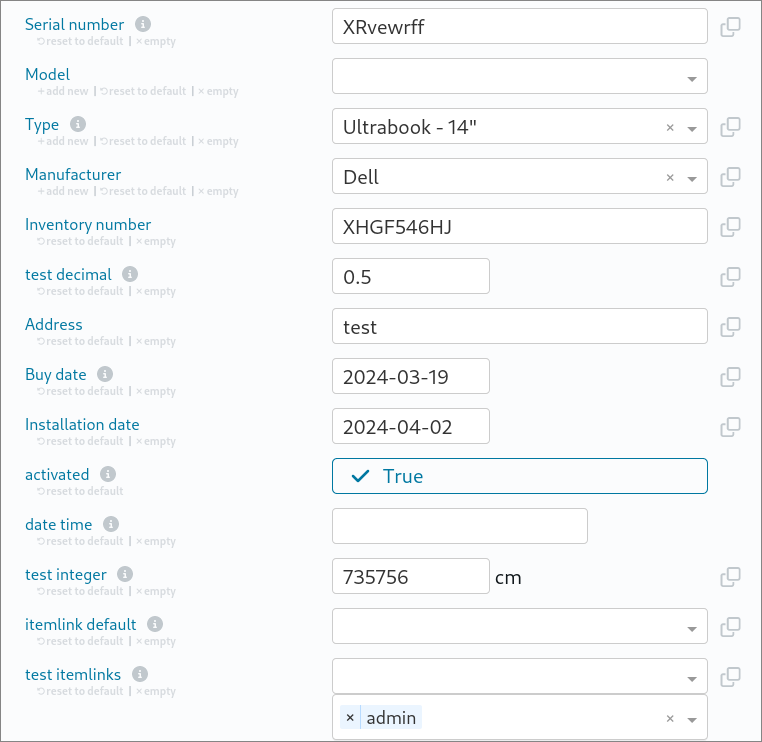Click the copy icon next to Manufacturer dropdown
Viewport: 762px width, 742px height.
point(730,177)
